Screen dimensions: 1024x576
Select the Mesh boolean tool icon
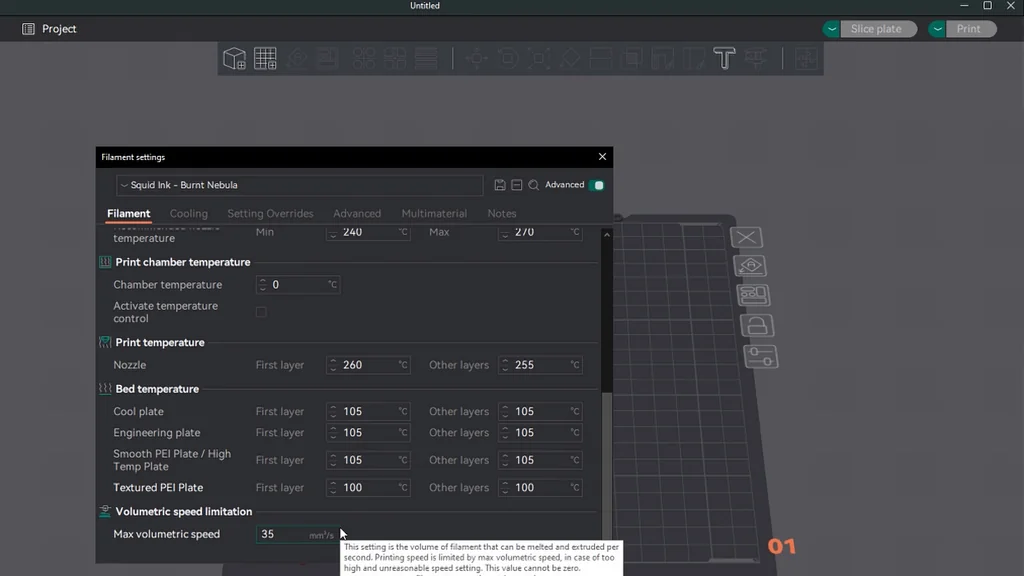click(632, 58)
